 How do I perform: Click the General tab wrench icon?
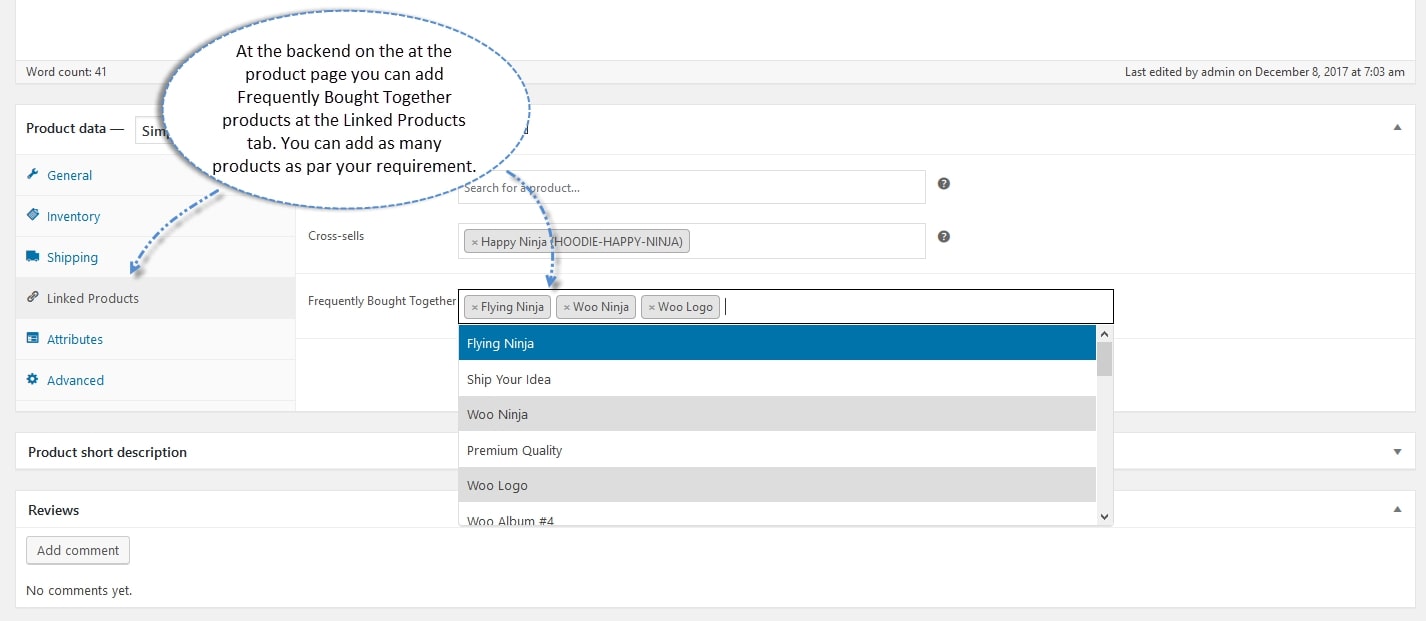tap(33, 175)
